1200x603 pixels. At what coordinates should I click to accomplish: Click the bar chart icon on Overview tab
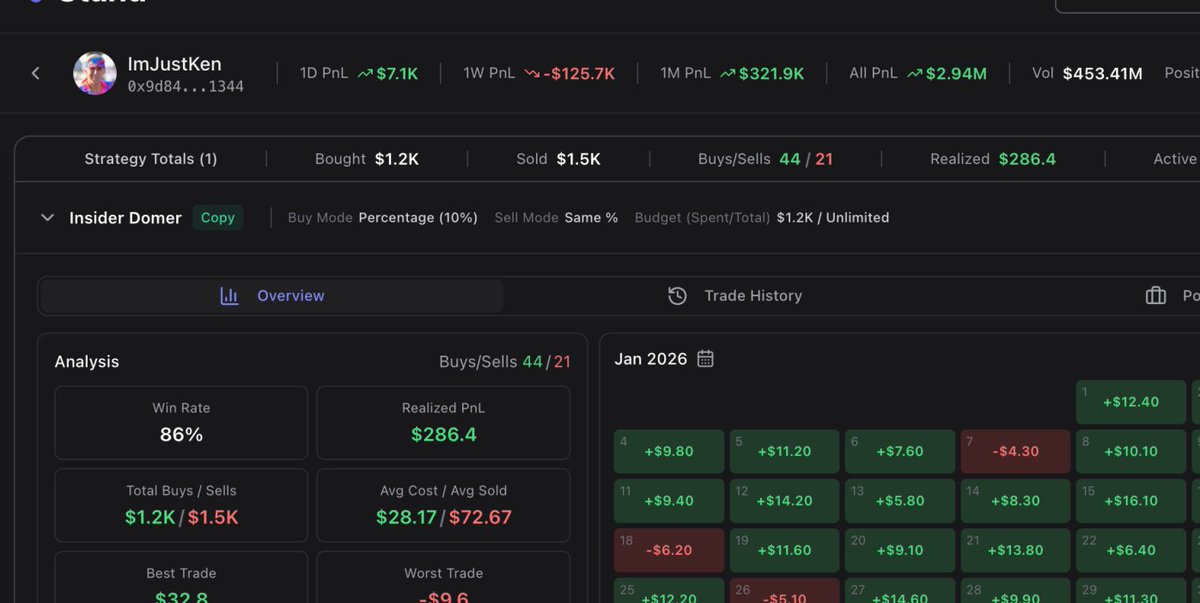tap(229, 295)
